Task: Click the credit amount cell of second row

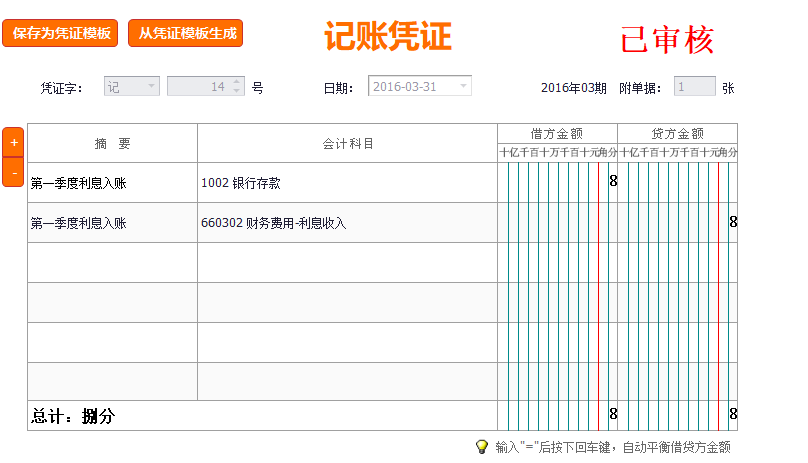Action: [677, 223]
